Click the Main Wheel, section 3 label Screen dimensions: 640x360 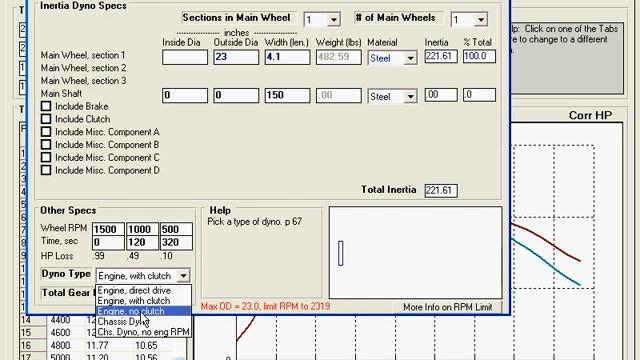[x=84, y=81]
